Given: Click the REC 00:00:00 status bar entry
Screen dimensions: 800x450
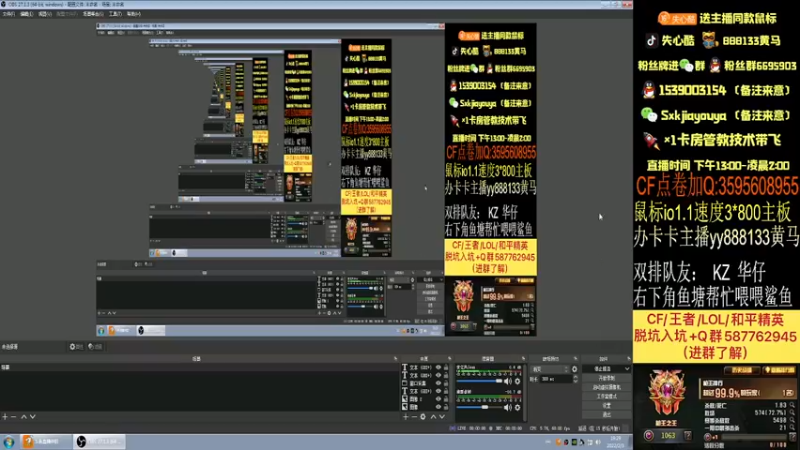Looking at the screenshot, I should click(507, 429).
